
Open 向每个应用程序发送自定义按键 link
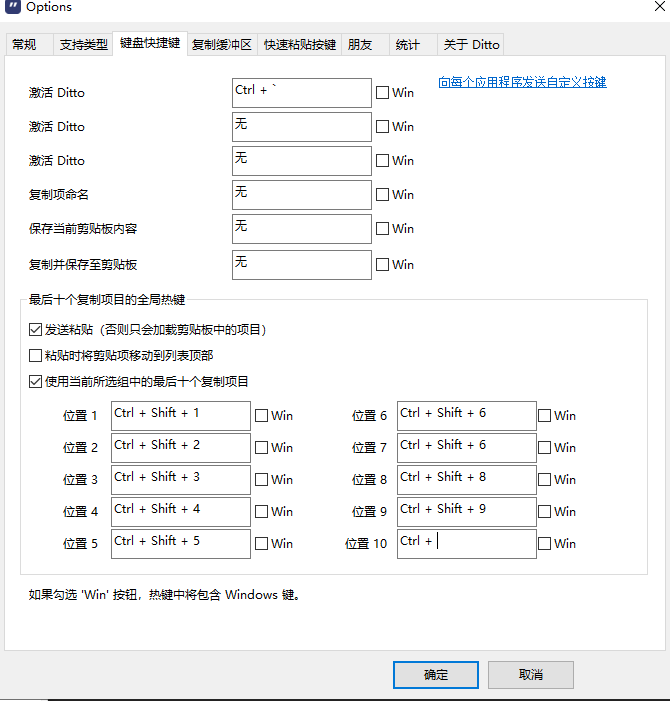[x=522, y=82]
